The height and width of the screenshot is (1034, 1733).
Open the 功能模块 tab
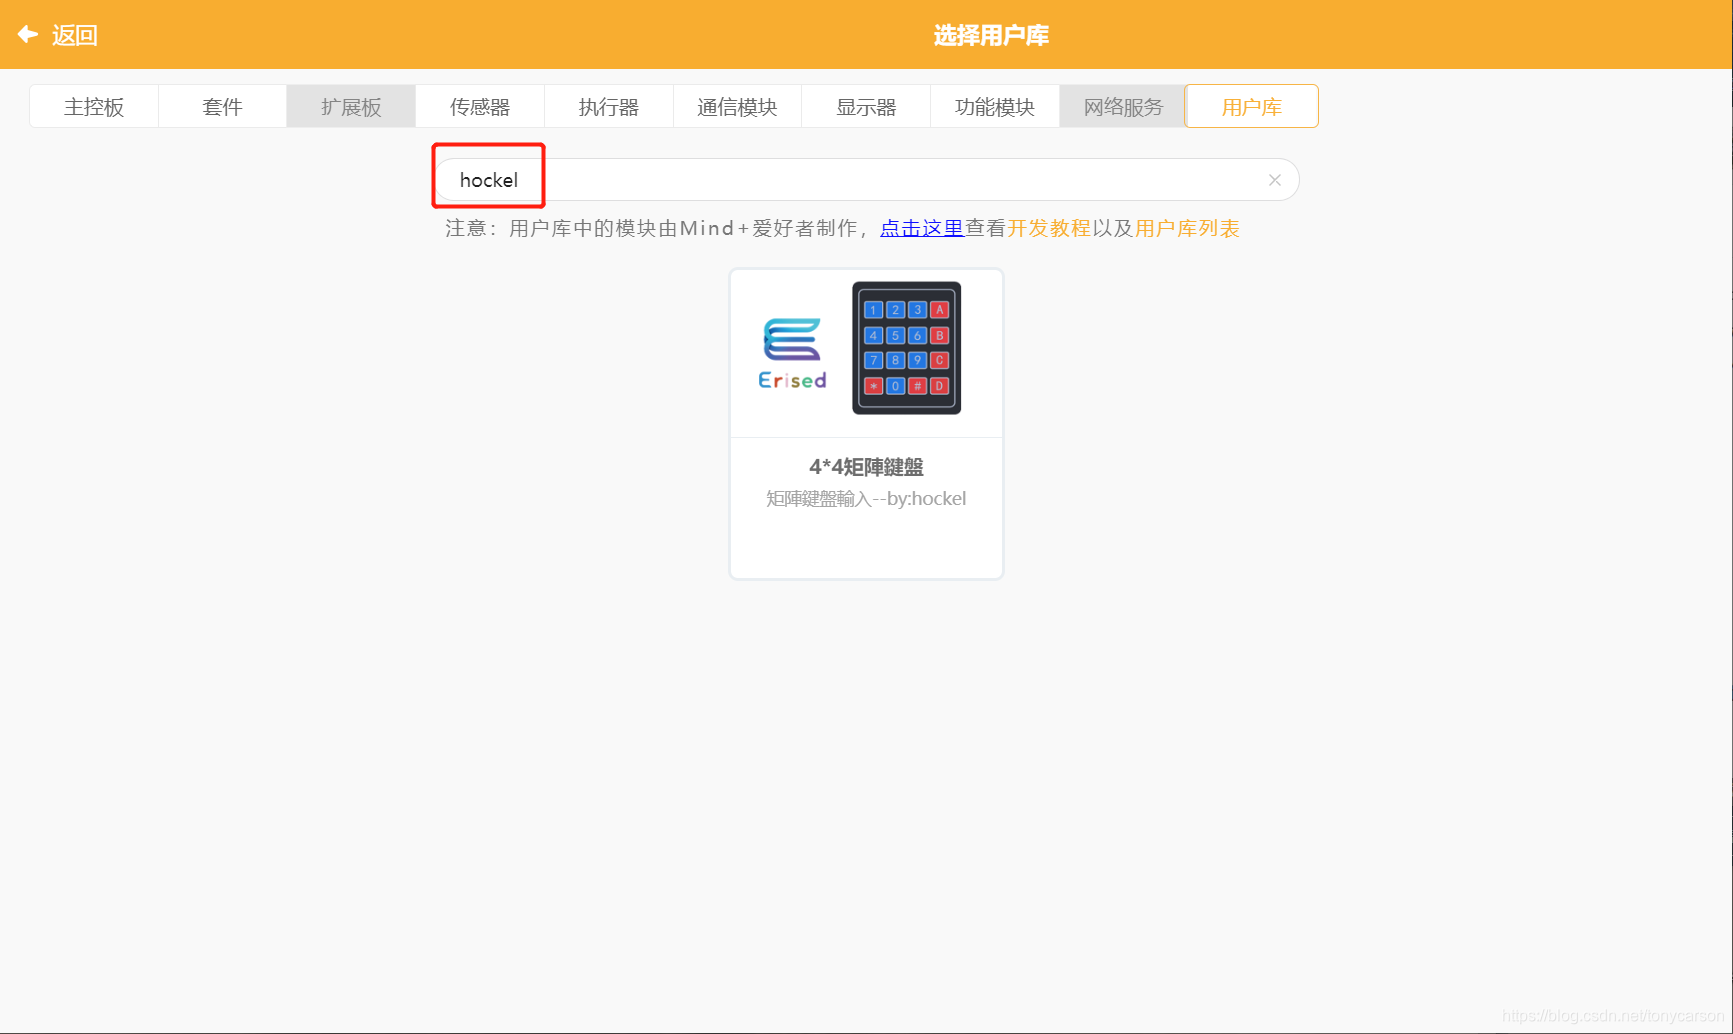tap(994, 106)
